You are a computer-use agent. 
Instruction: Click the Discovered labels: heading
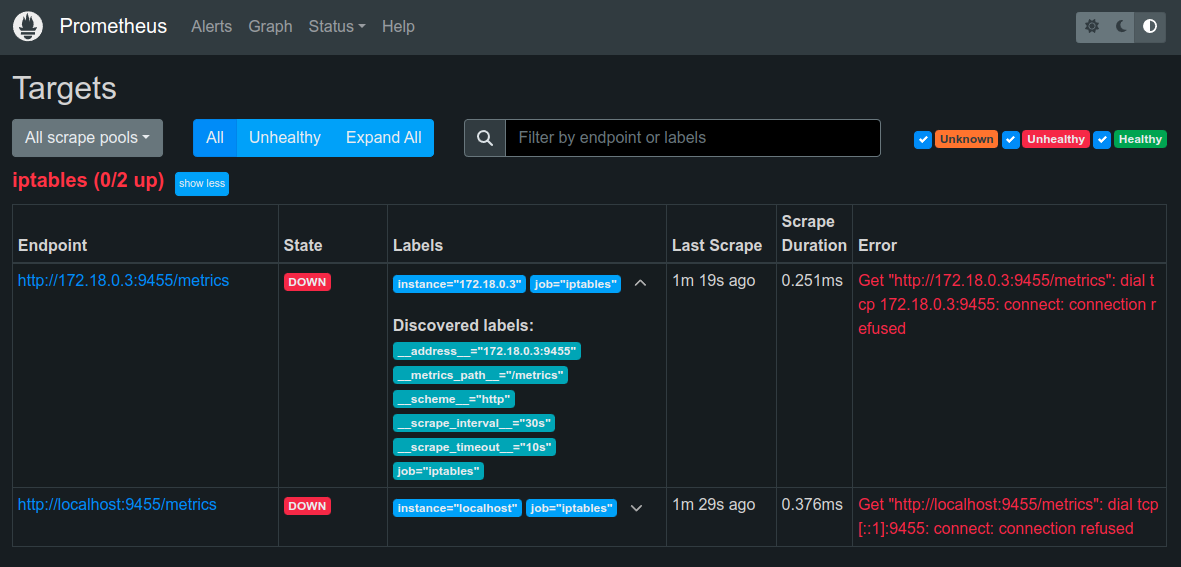[463, 325]
